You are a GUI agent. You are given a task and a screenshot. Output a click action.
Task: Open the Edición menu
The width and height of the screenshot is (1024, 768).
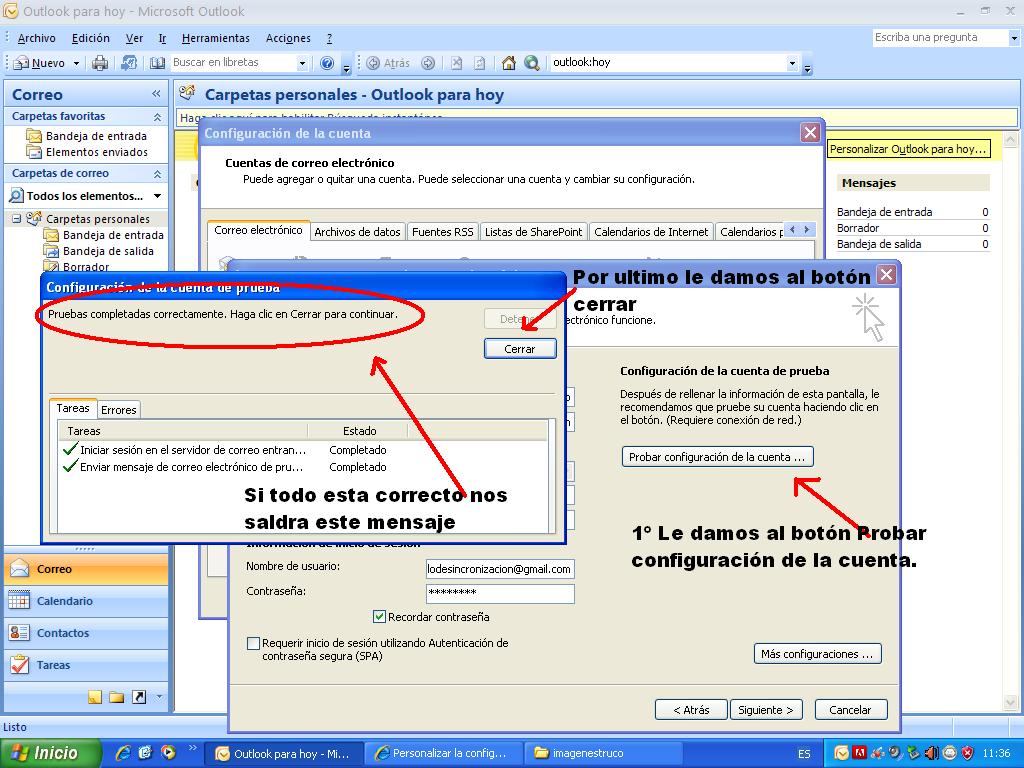coord(91,39)
